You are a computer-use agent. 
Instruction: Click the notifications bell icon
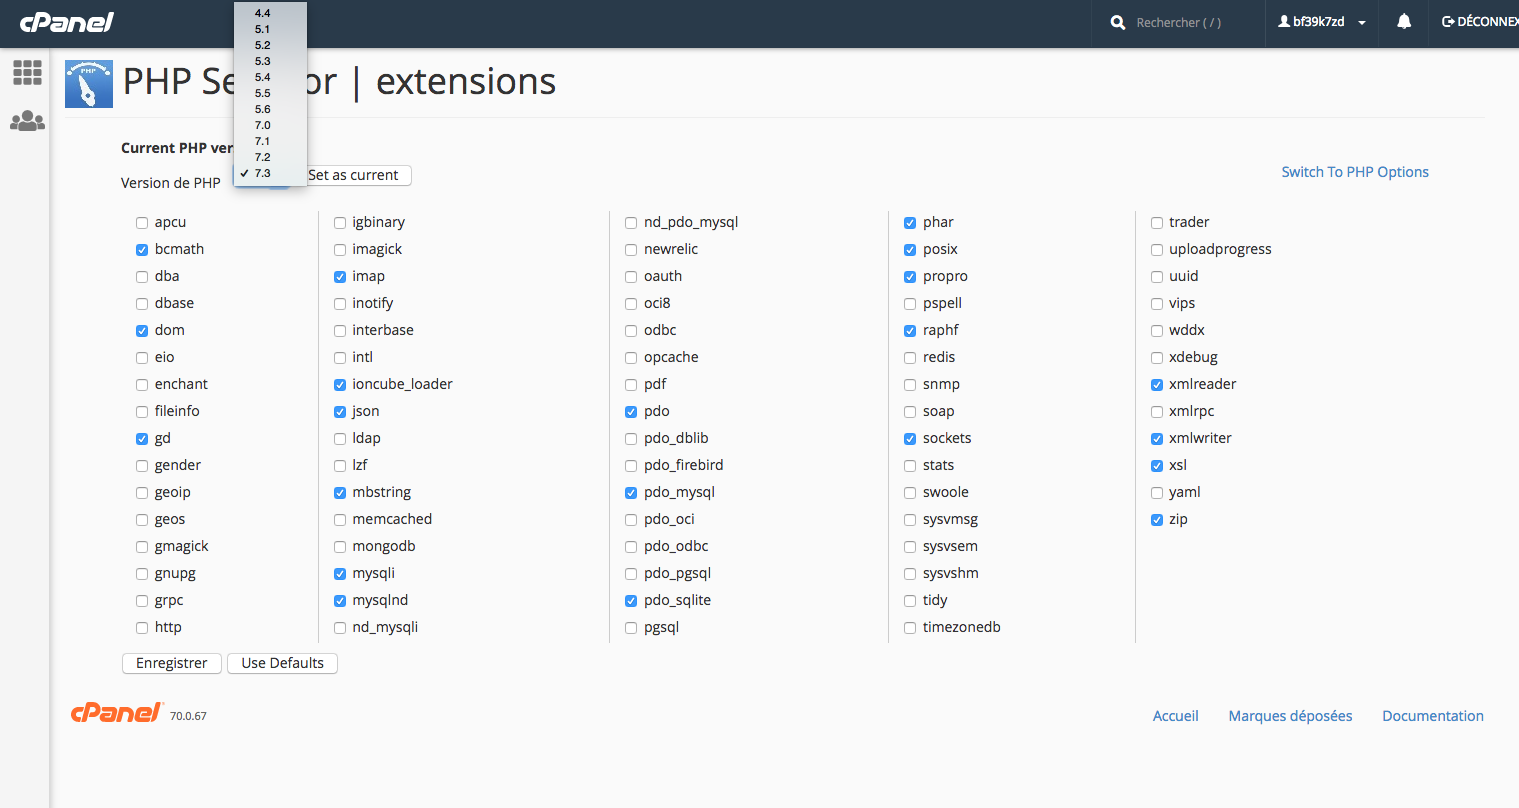point(1404,21)
